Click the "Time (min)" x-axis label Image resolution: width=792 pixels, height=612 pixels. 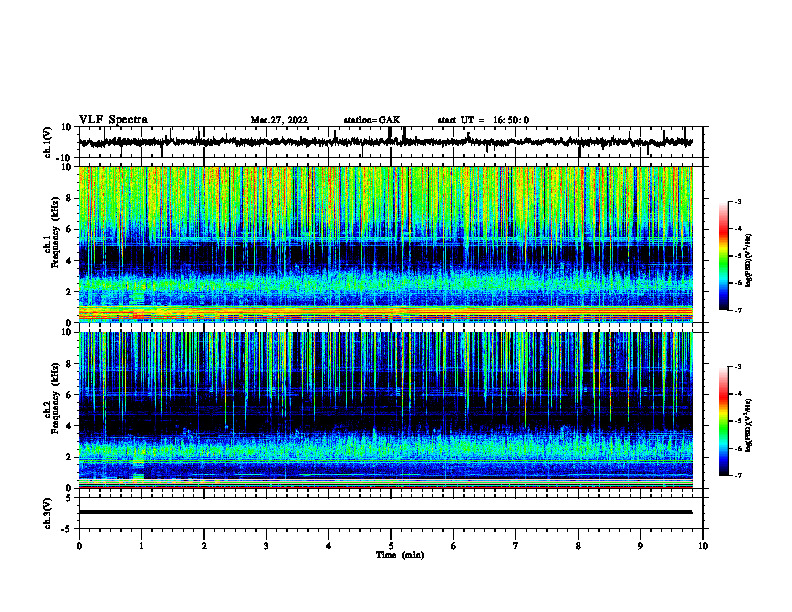pyautogui.click(x=400, y=555)
